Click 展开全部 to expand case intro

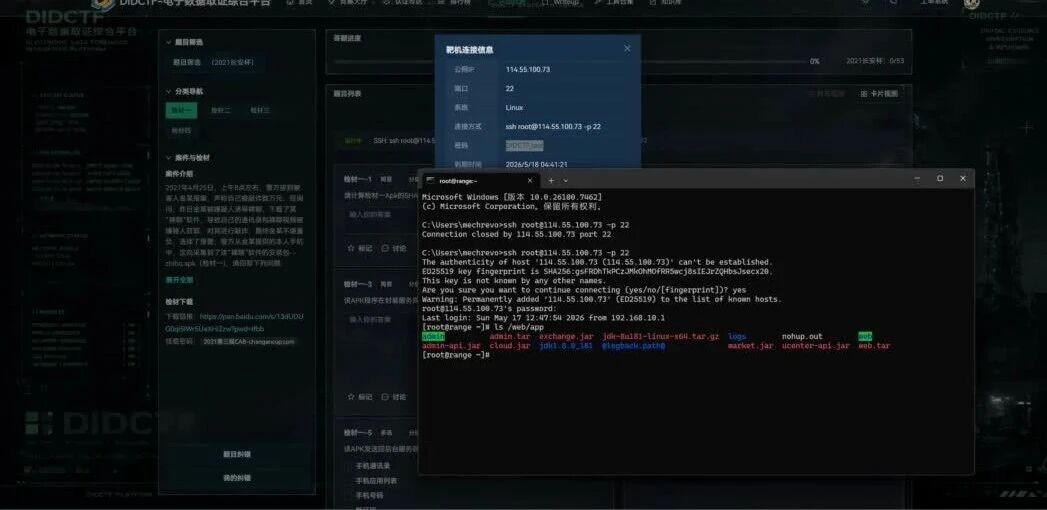tap(179, 280)
